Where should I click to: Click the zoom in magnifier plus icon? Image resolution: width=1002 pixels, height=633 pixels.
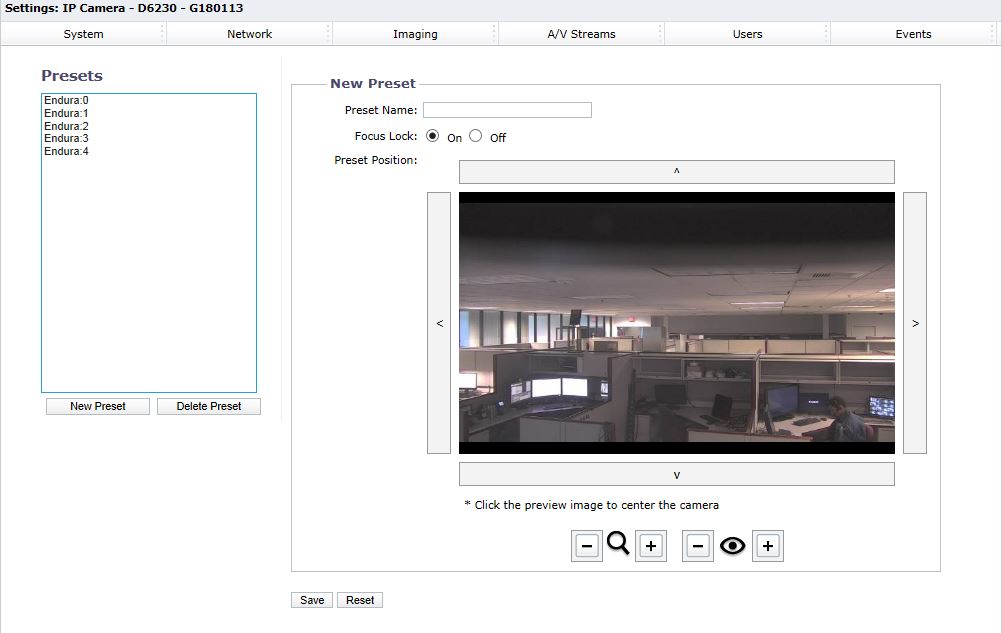[650, 545]
